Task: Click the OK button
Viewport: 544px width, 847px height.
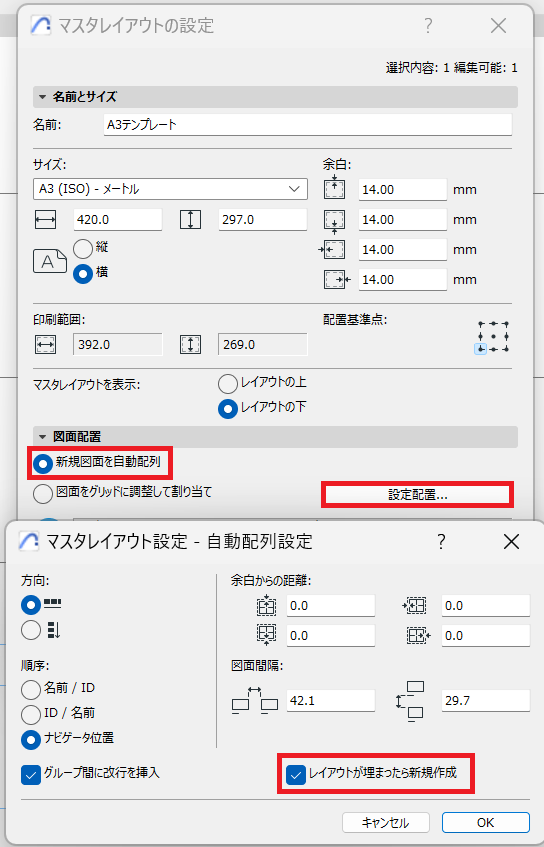Action: (486, 822)
